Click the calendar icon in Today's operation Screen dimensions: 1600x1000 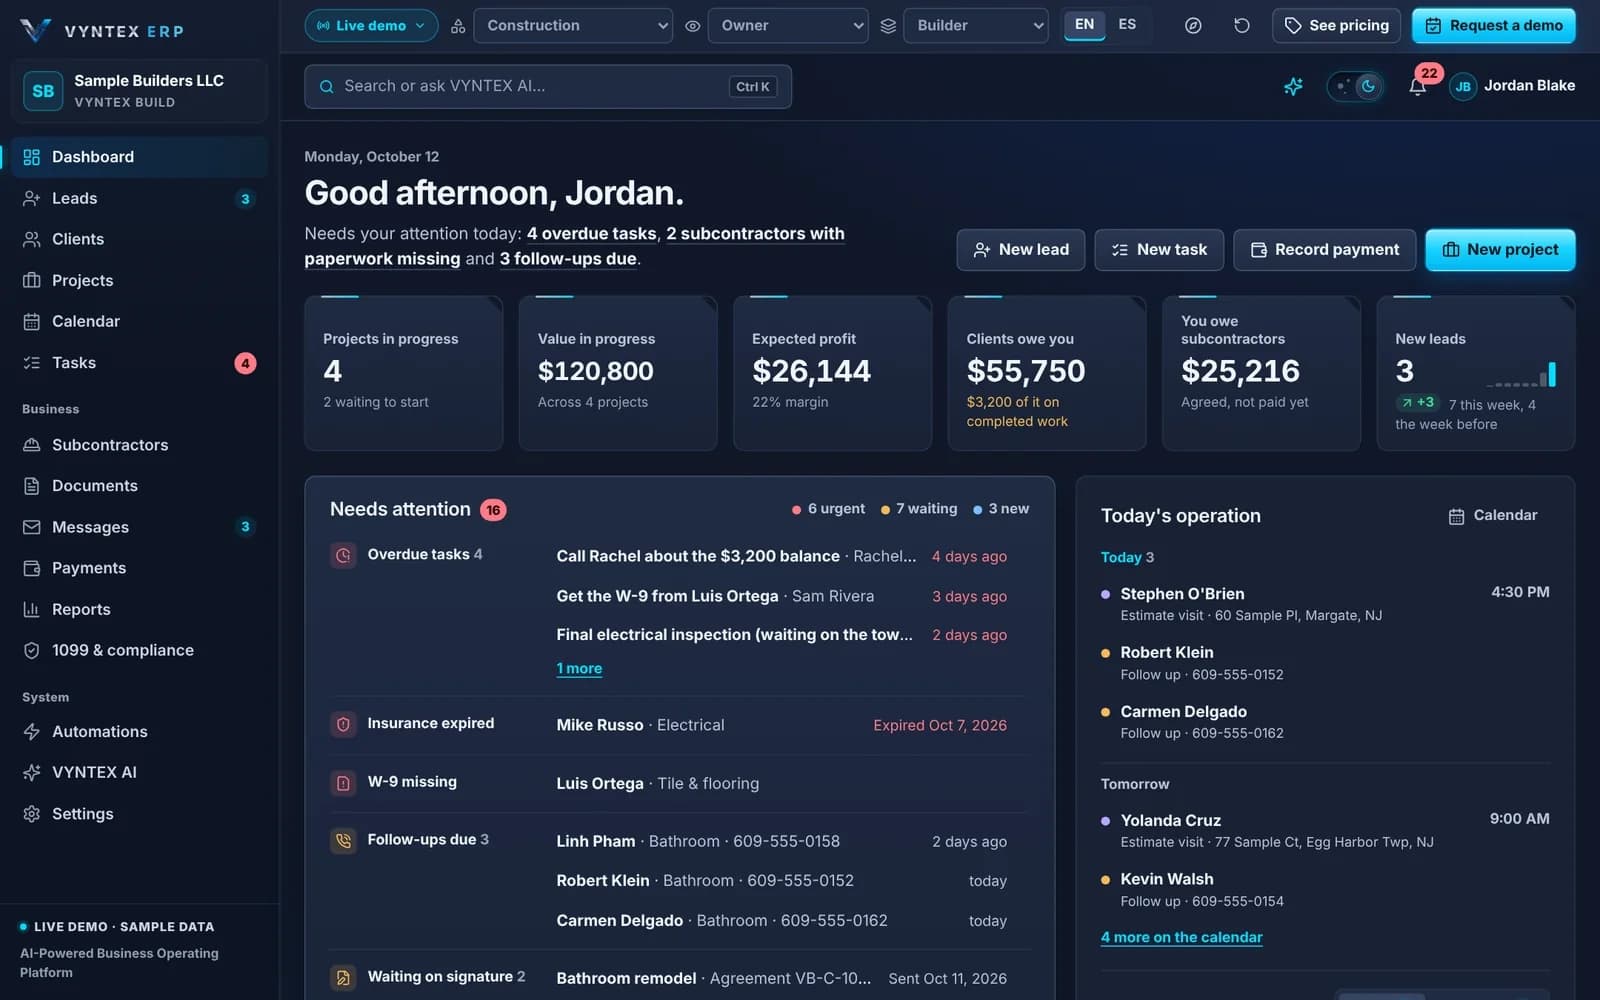click(x=1456, y=516)
